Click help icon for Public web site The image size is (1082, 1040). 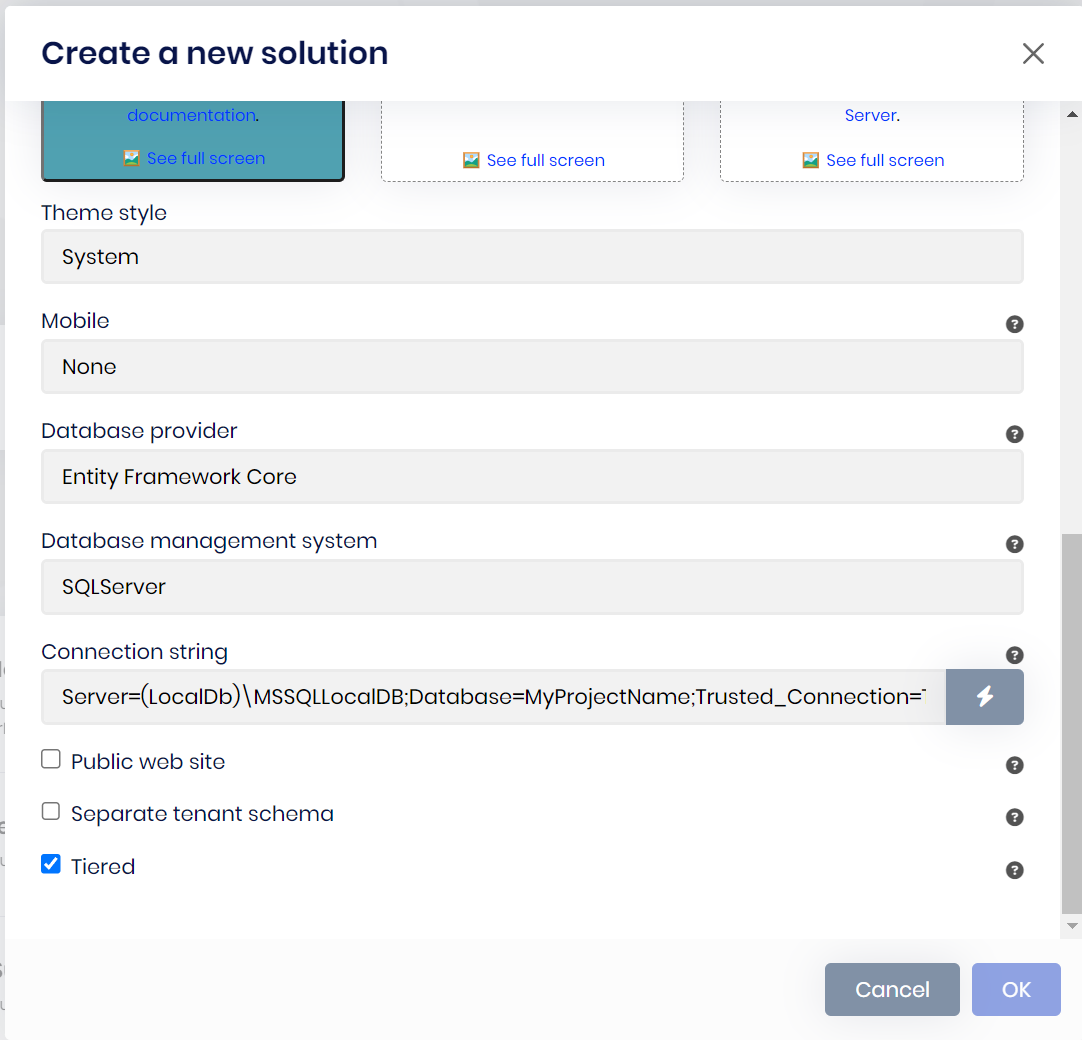point(1014,765)
